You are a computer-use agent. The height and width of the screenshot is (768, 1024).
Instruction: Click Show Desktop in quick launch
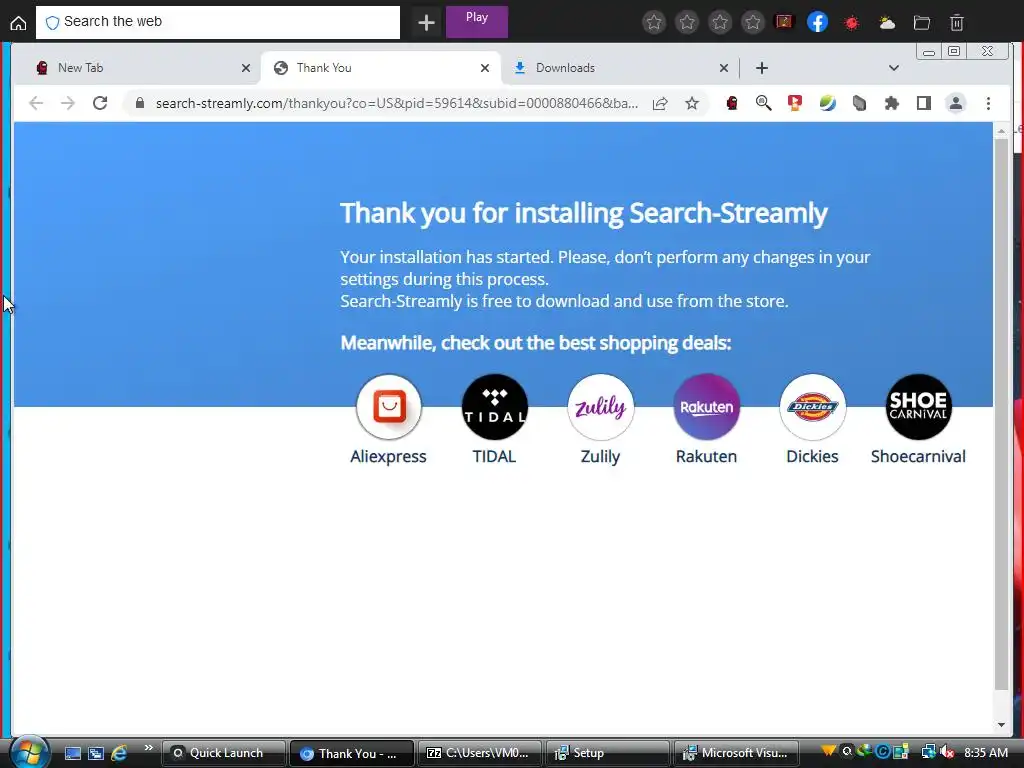pyautogui.click(x=72, y=753)
